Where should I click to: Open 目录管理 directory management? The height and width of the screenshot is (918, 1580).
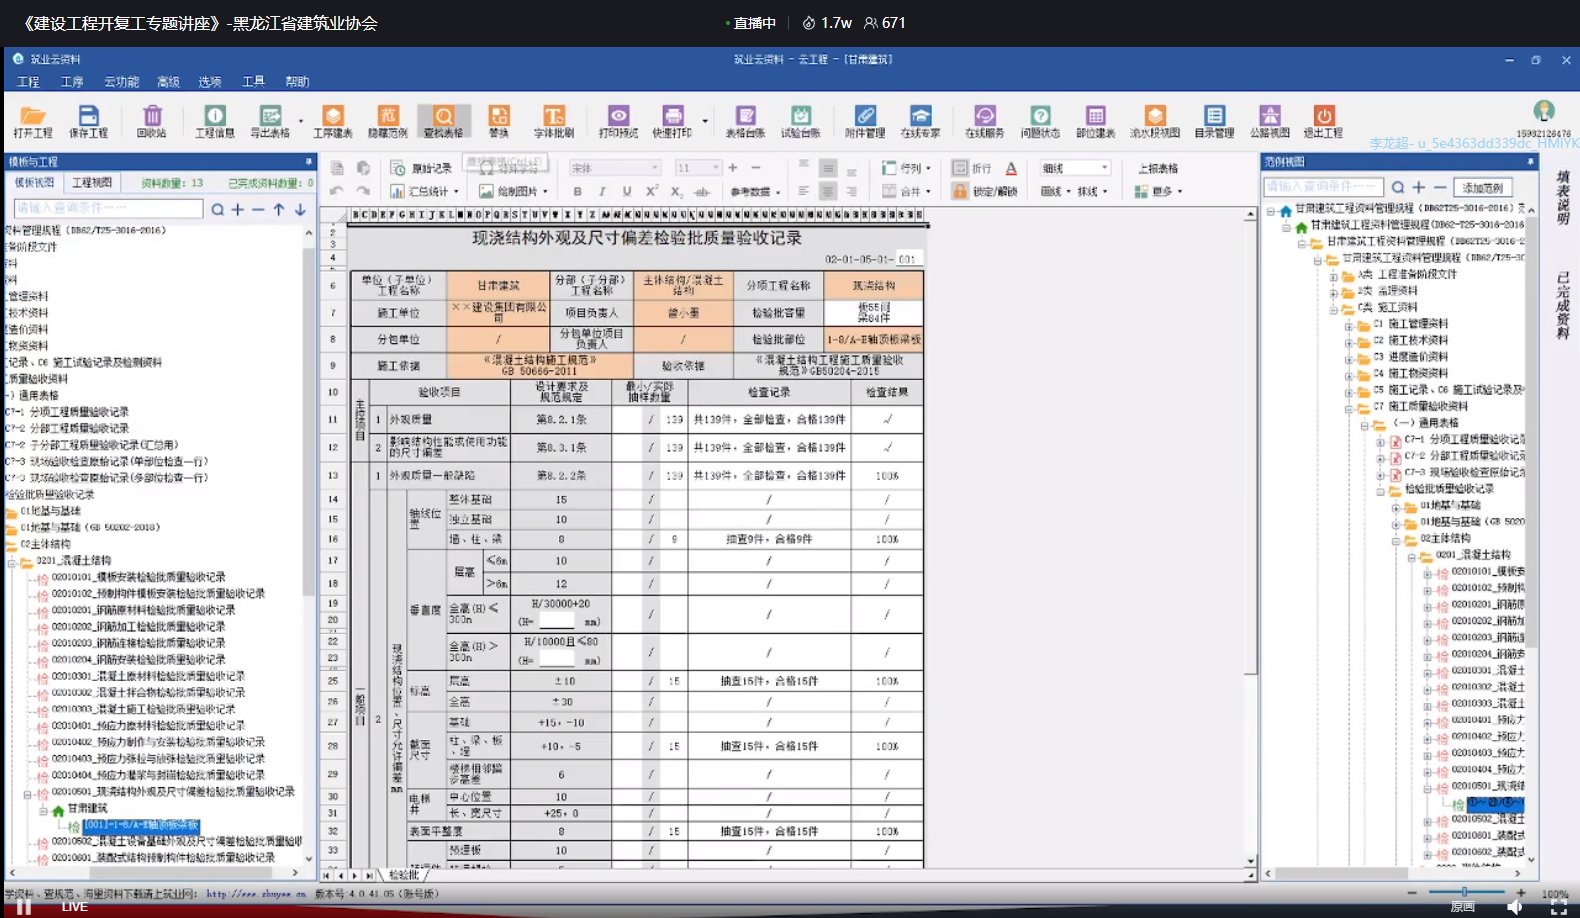pos(1214,121)
